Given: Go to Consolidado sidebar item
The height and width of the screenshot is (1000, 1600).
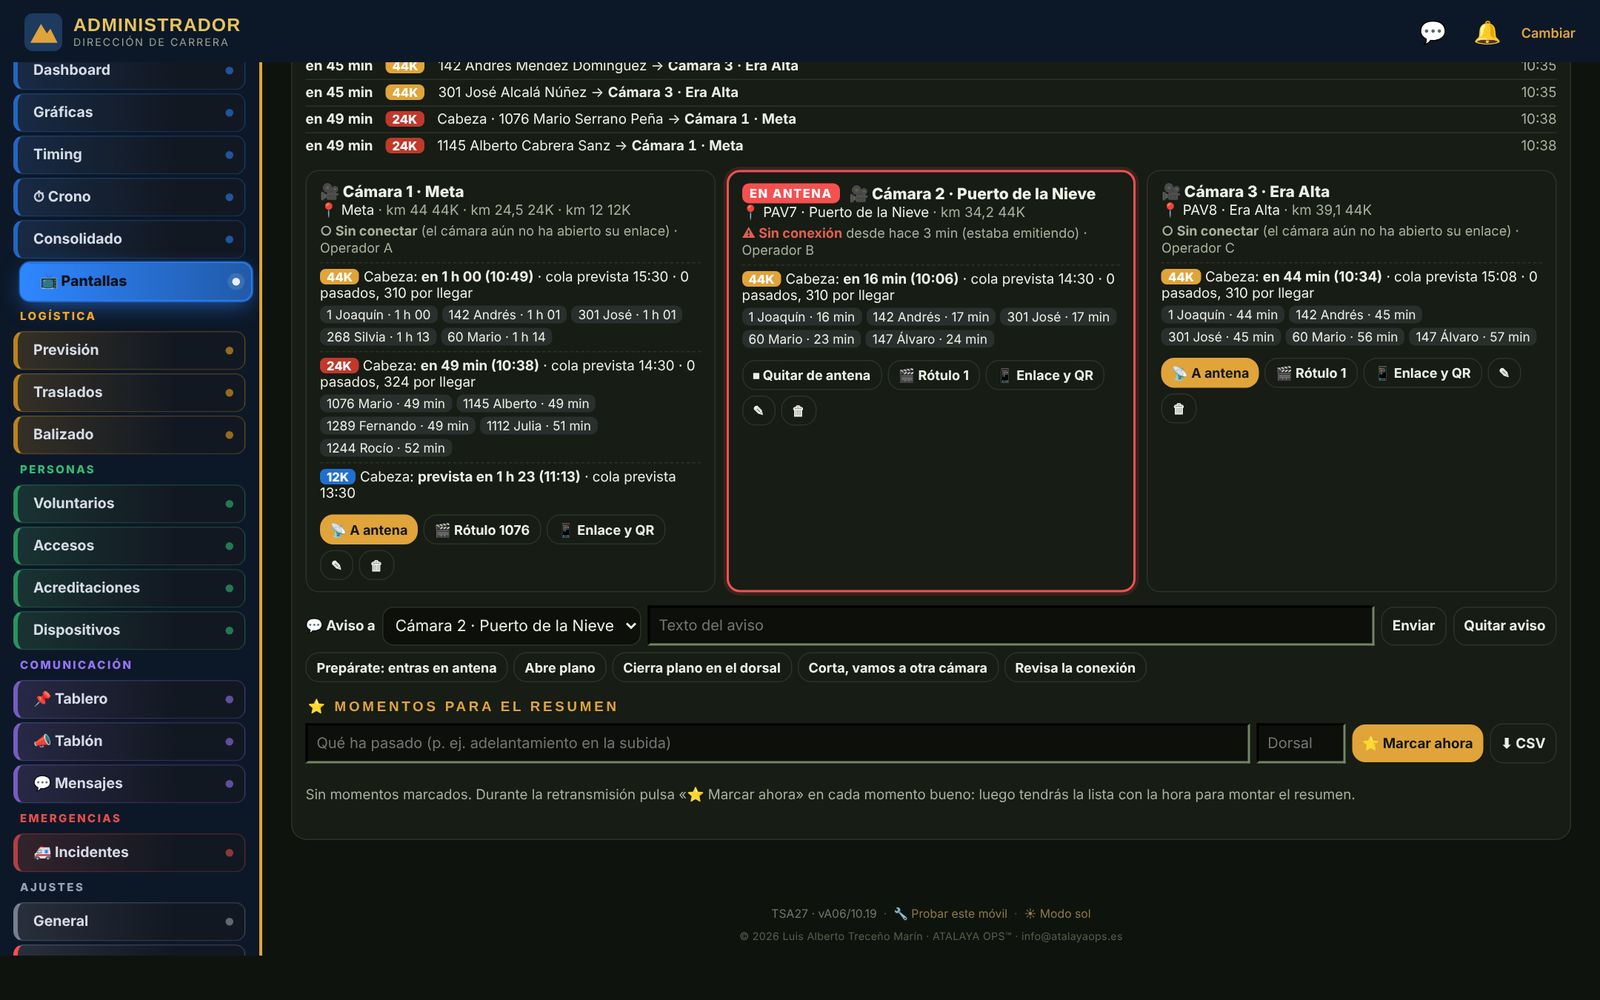Looking at the screenshot, I should (130, 238).
